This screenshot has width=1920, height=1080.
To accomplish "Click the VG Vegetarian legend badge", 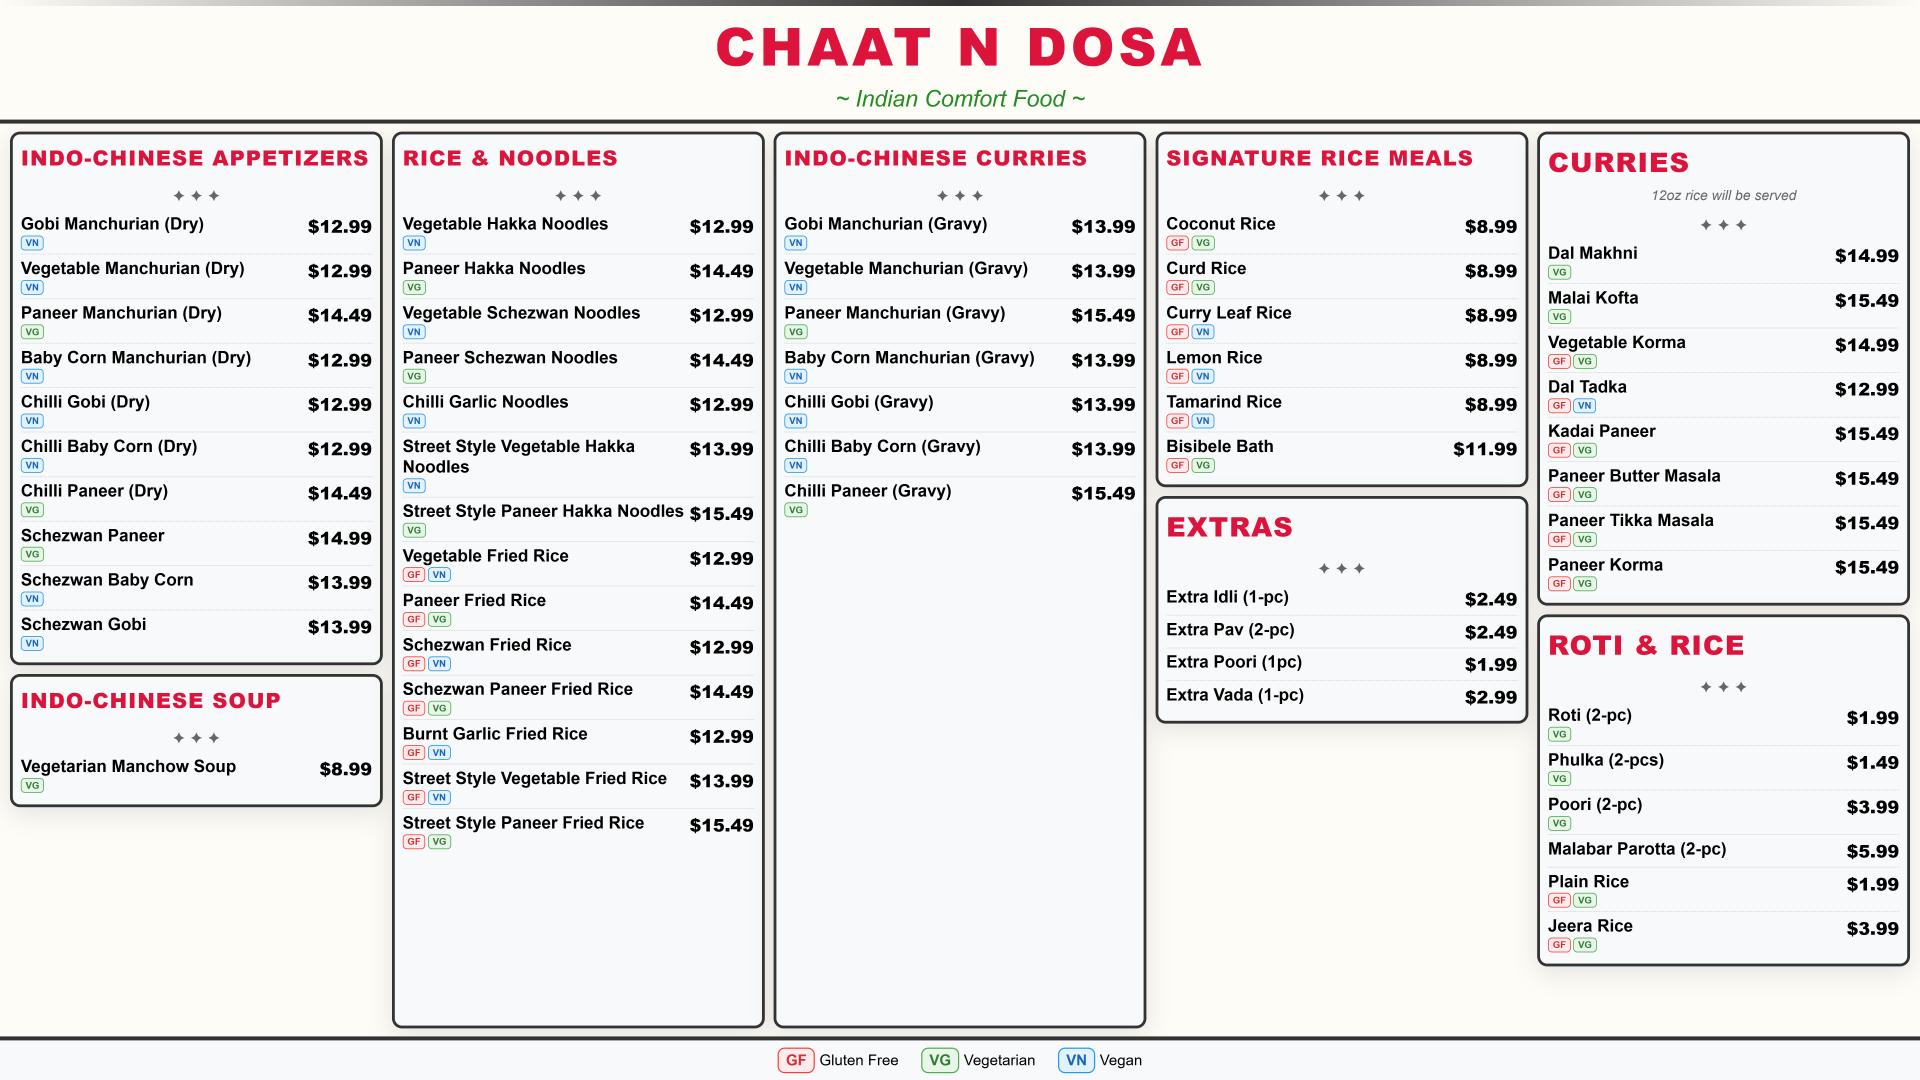I will click(940, 1060).
